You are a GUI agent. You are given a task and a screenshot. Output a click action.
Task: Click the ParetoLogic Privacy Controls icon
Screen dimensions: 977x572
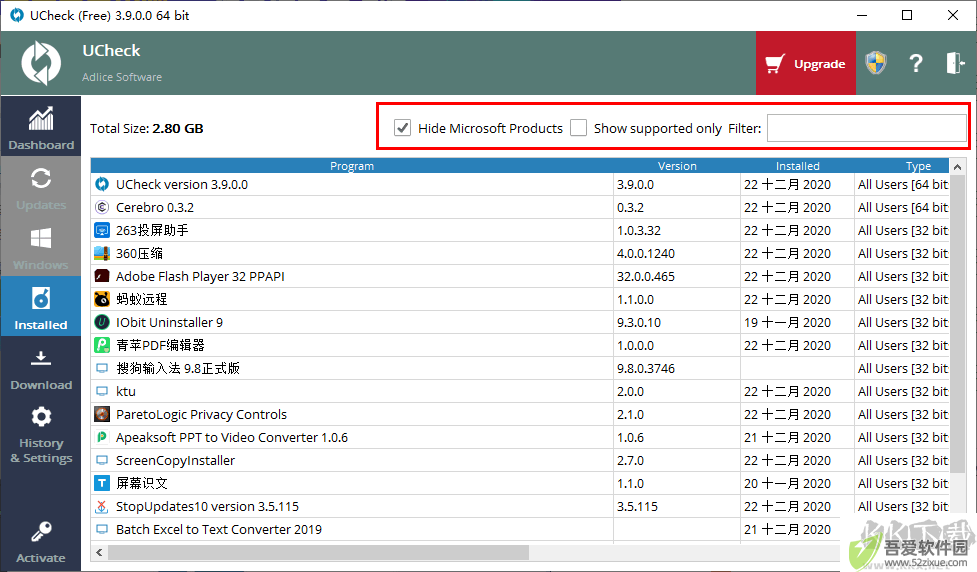tap(102, 414)
